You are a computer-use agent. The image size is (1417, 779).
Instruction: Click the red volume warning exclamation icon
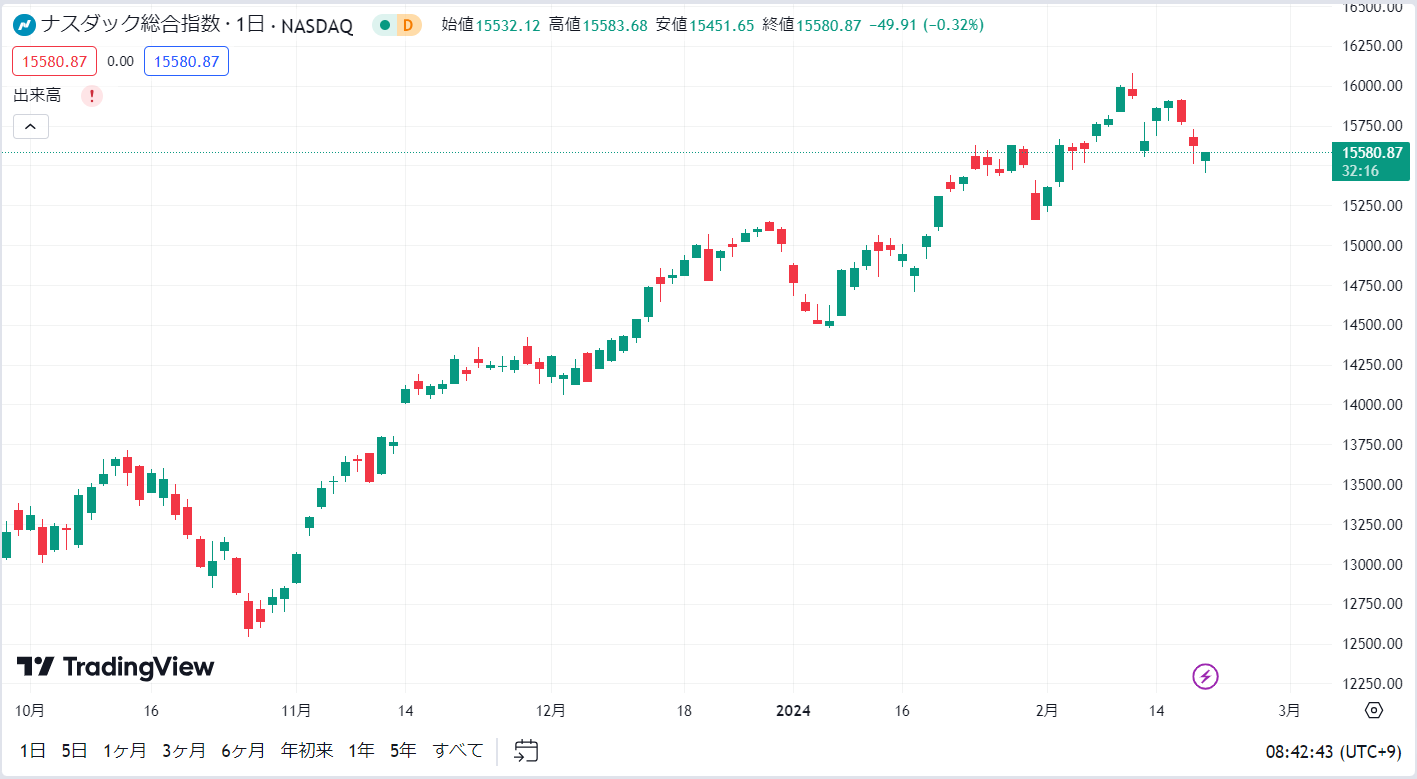click(x=92, y=96)
